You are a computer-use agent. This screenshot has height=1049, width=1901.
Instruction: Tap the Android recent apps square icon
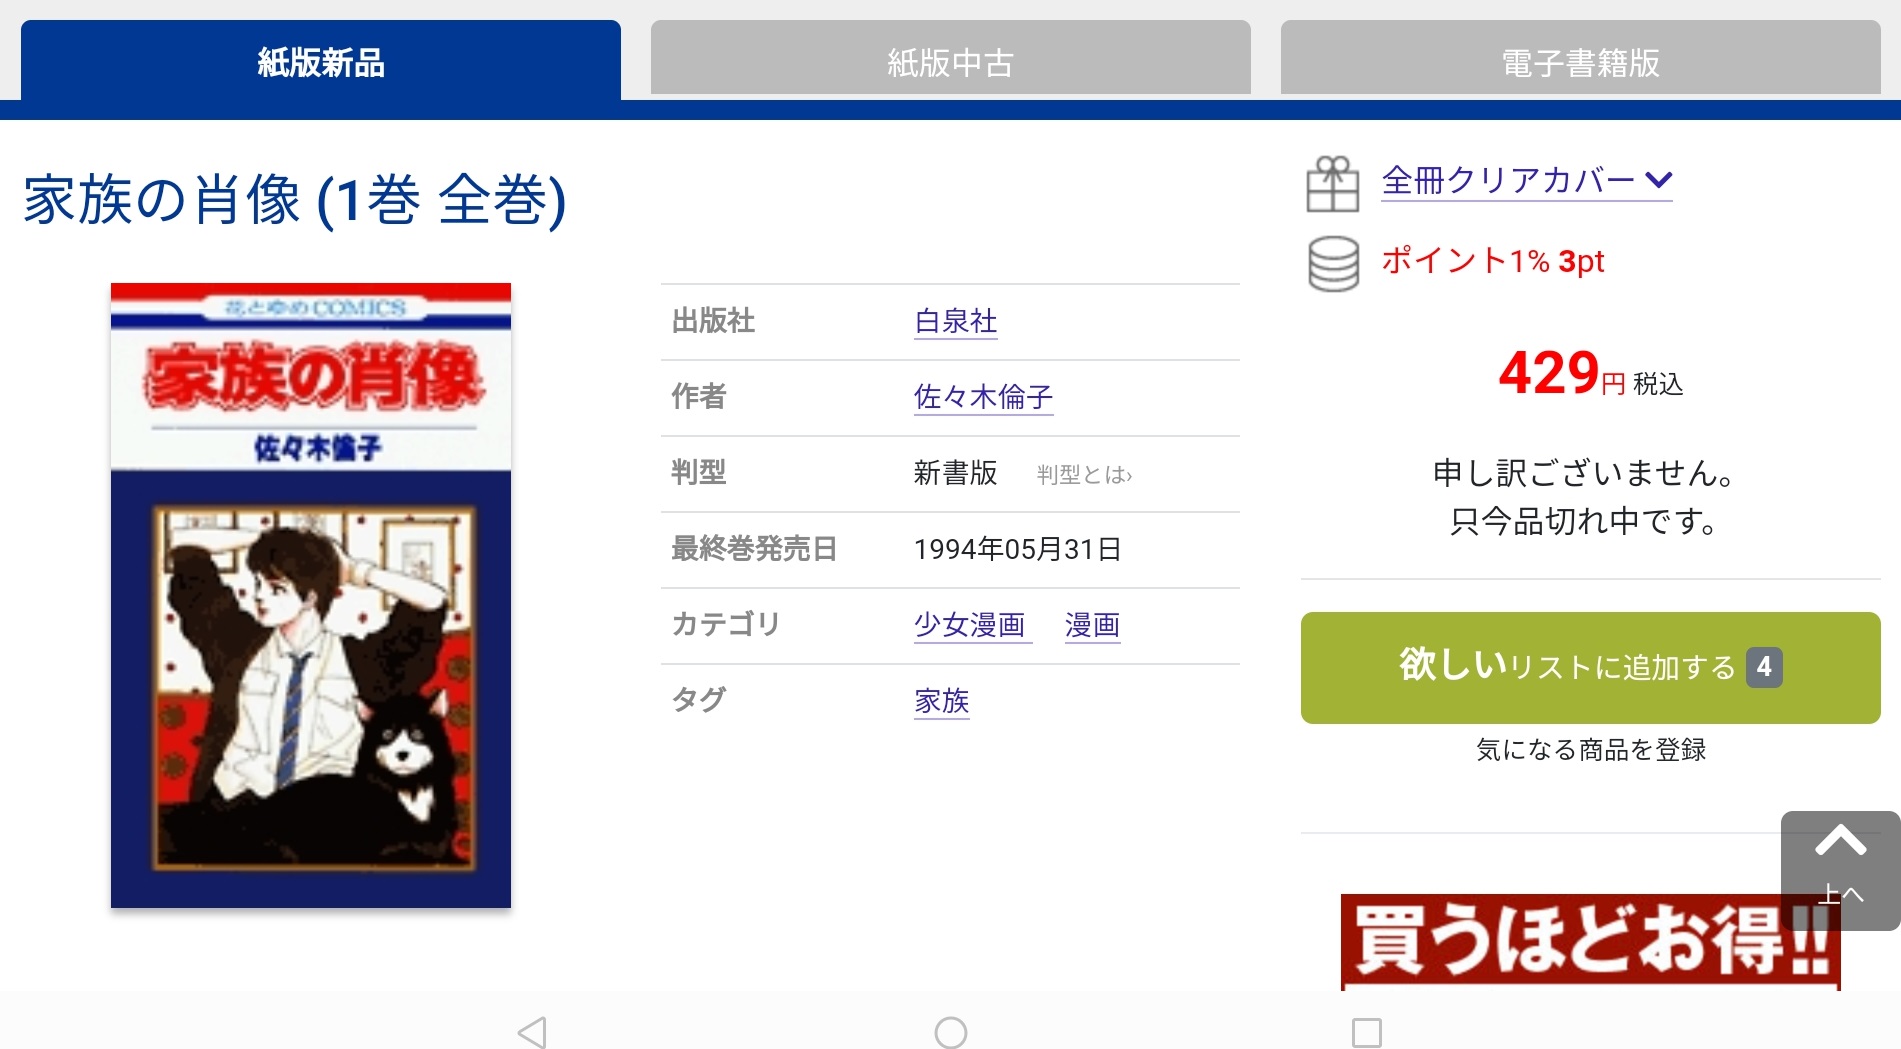coord(1367,1032)
